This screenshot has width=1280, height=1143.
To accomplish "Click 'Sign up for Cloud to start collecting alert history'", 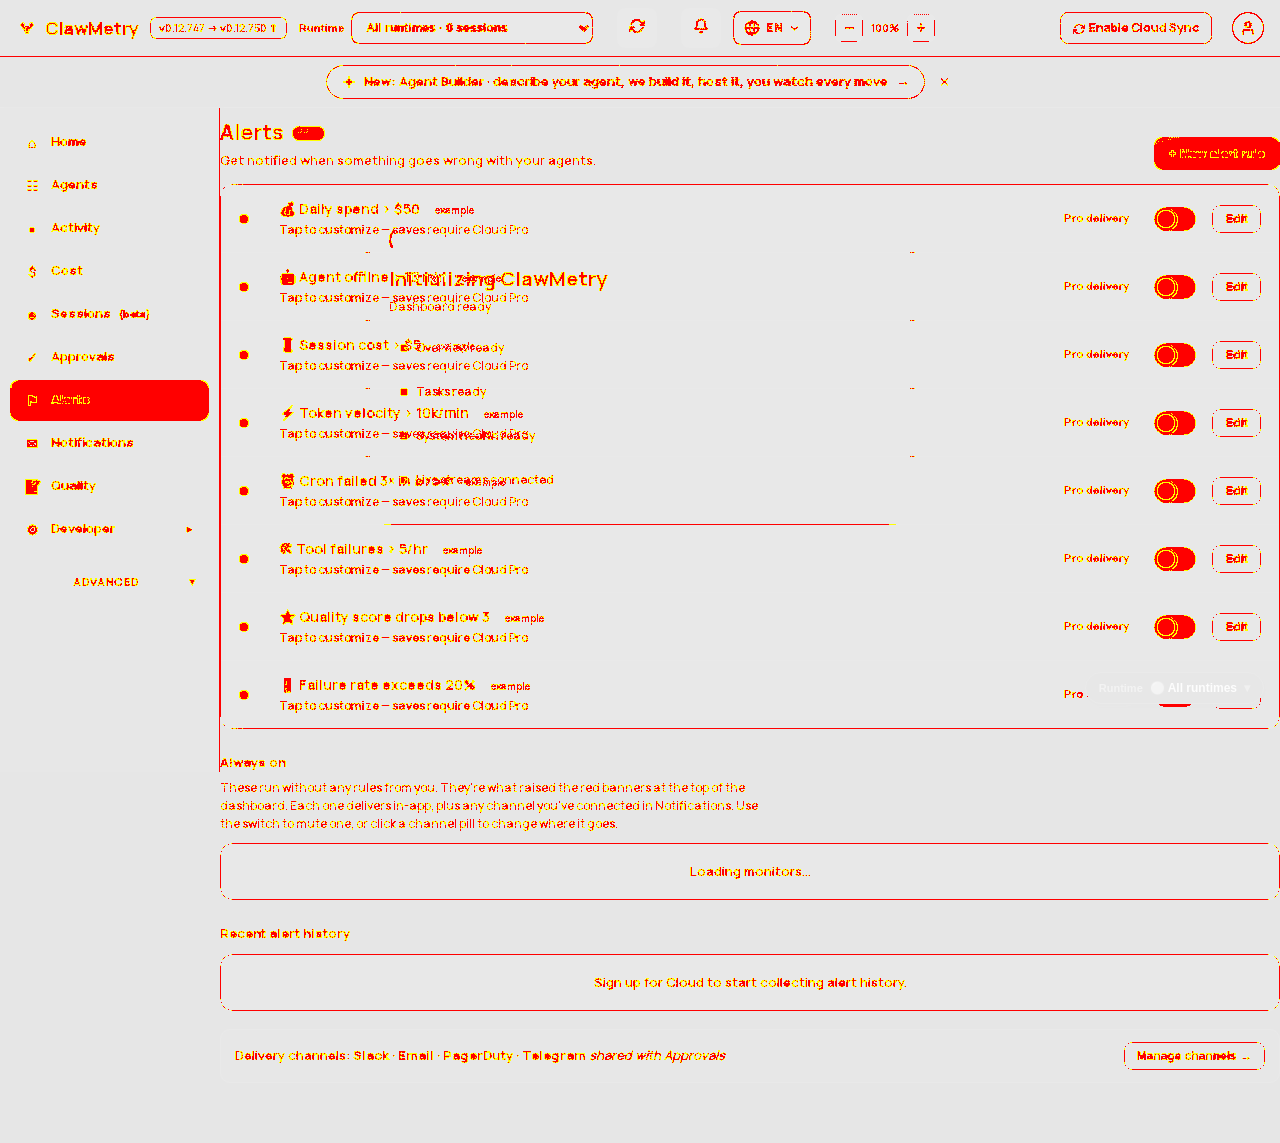I will click(x=750, y=983).
